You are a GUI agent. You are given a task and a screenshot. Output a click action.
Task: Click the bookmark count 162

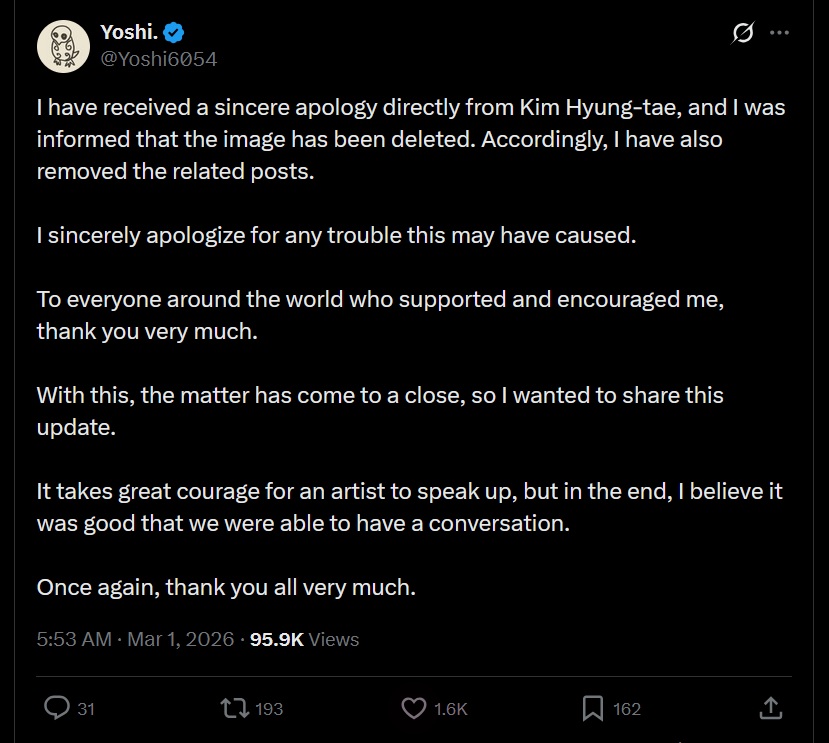(627, 709)
